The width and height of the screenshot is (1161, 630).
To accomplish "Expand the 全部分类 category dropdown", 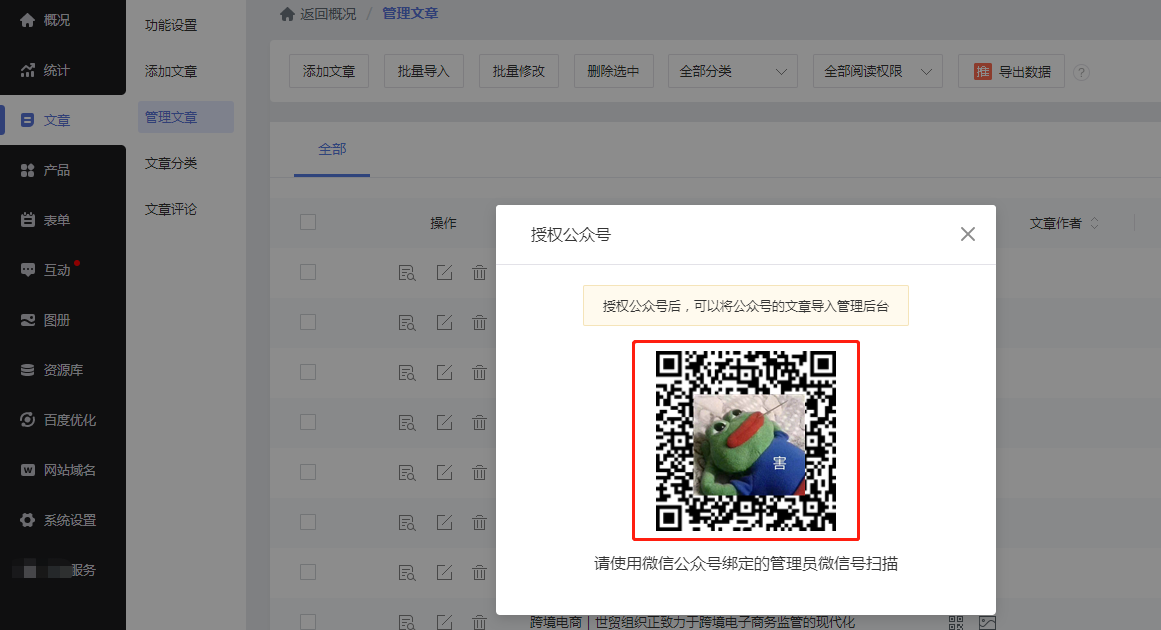I will click(x=732, y=71).
